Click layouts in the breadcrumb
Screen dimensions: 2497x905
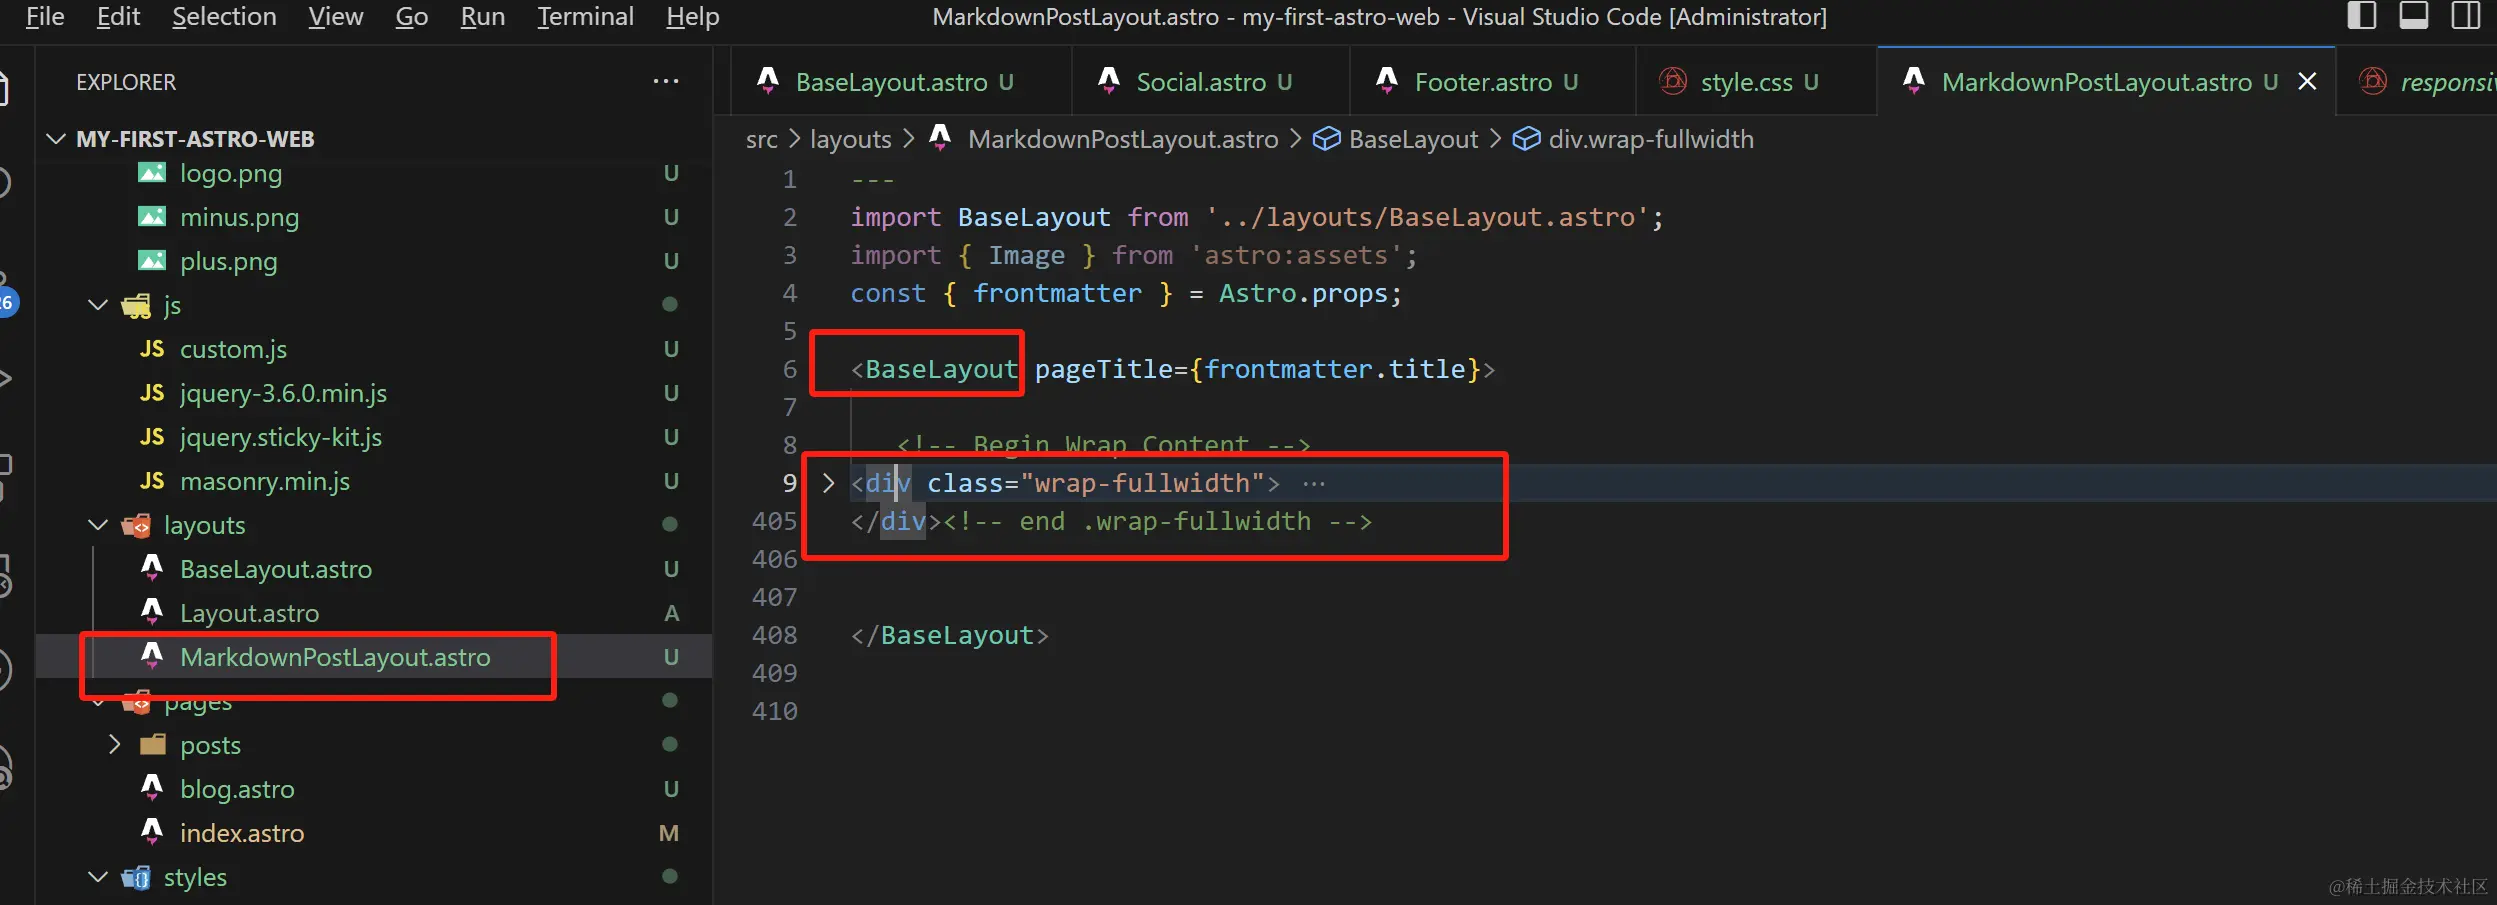point(851,139)
